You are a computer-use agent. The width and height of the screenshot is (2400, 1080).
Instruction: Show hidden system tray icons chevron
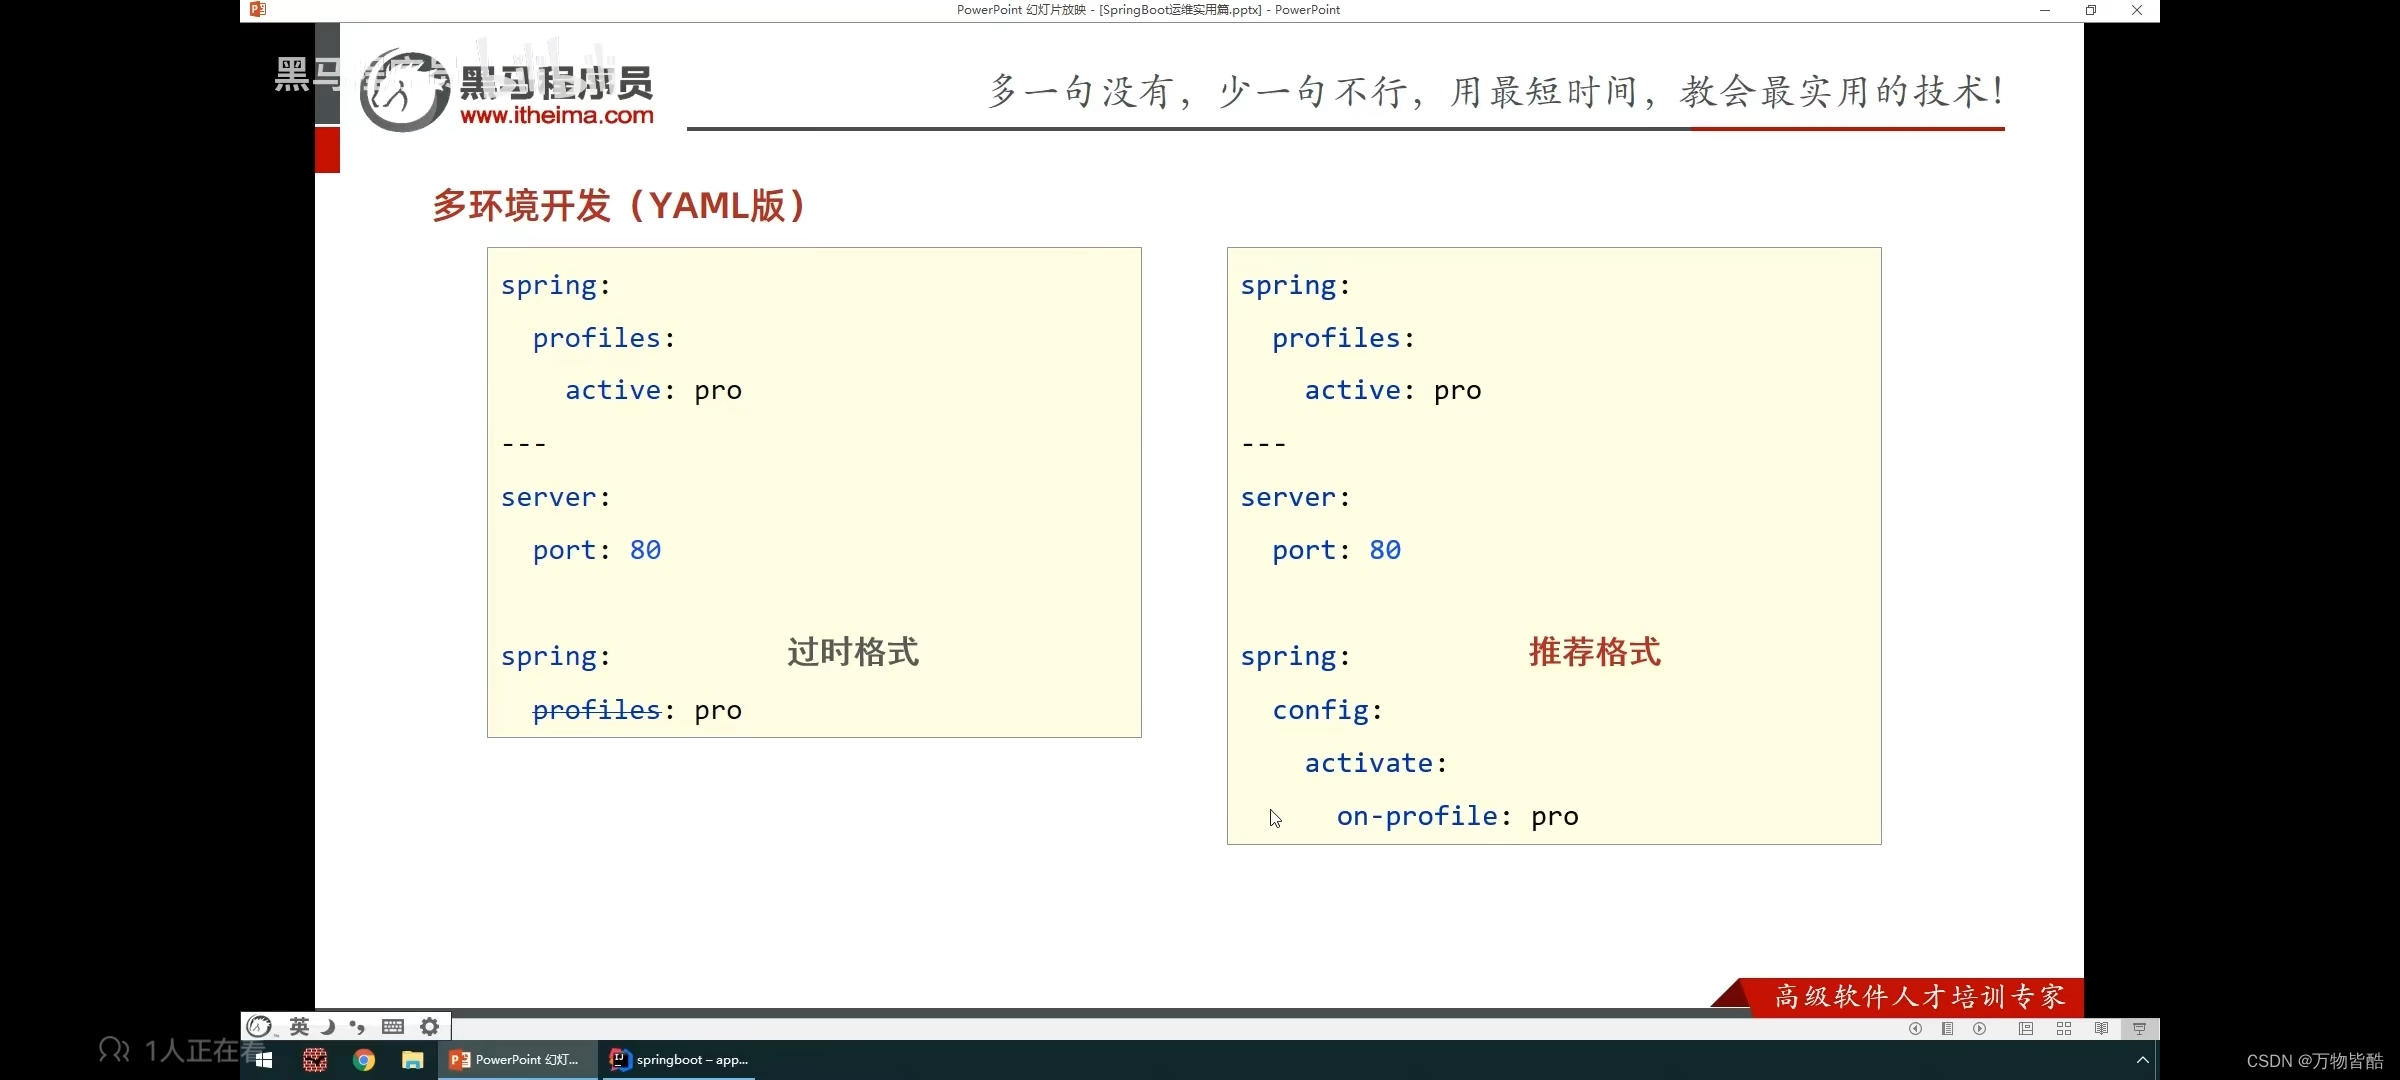coord(2142,1060)
